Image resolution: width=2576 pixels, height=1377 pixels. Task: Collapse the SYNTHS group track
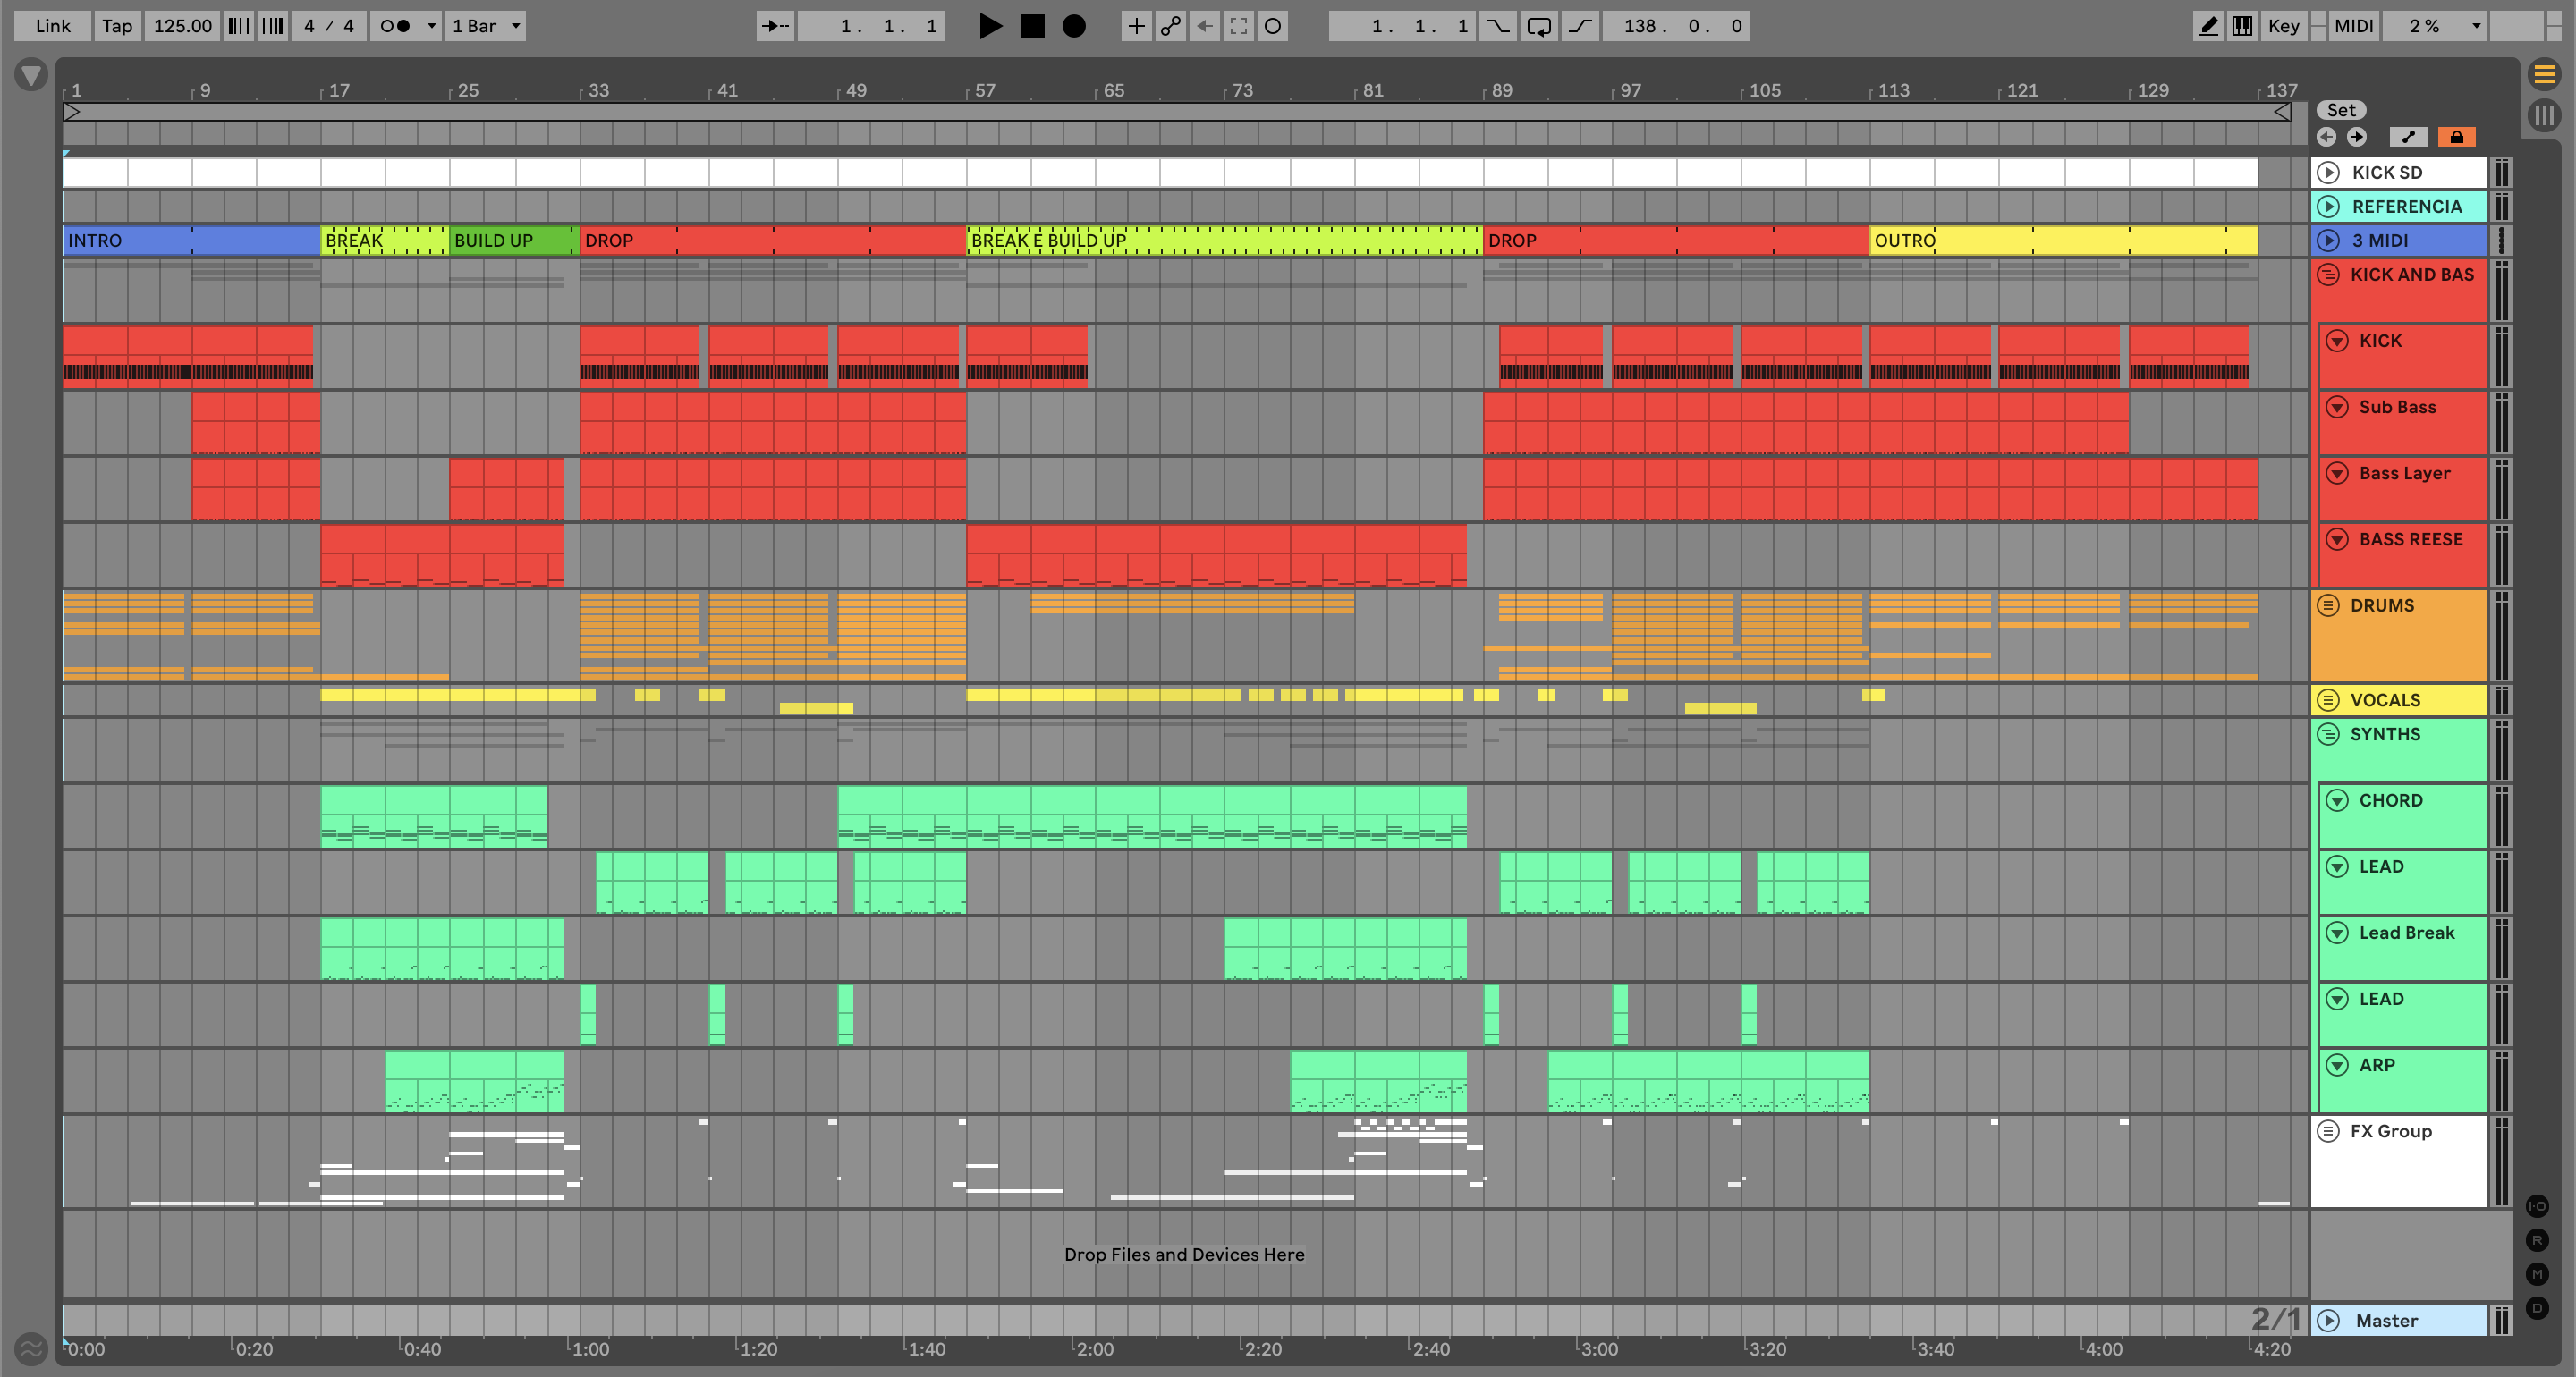pos(2328,734)
